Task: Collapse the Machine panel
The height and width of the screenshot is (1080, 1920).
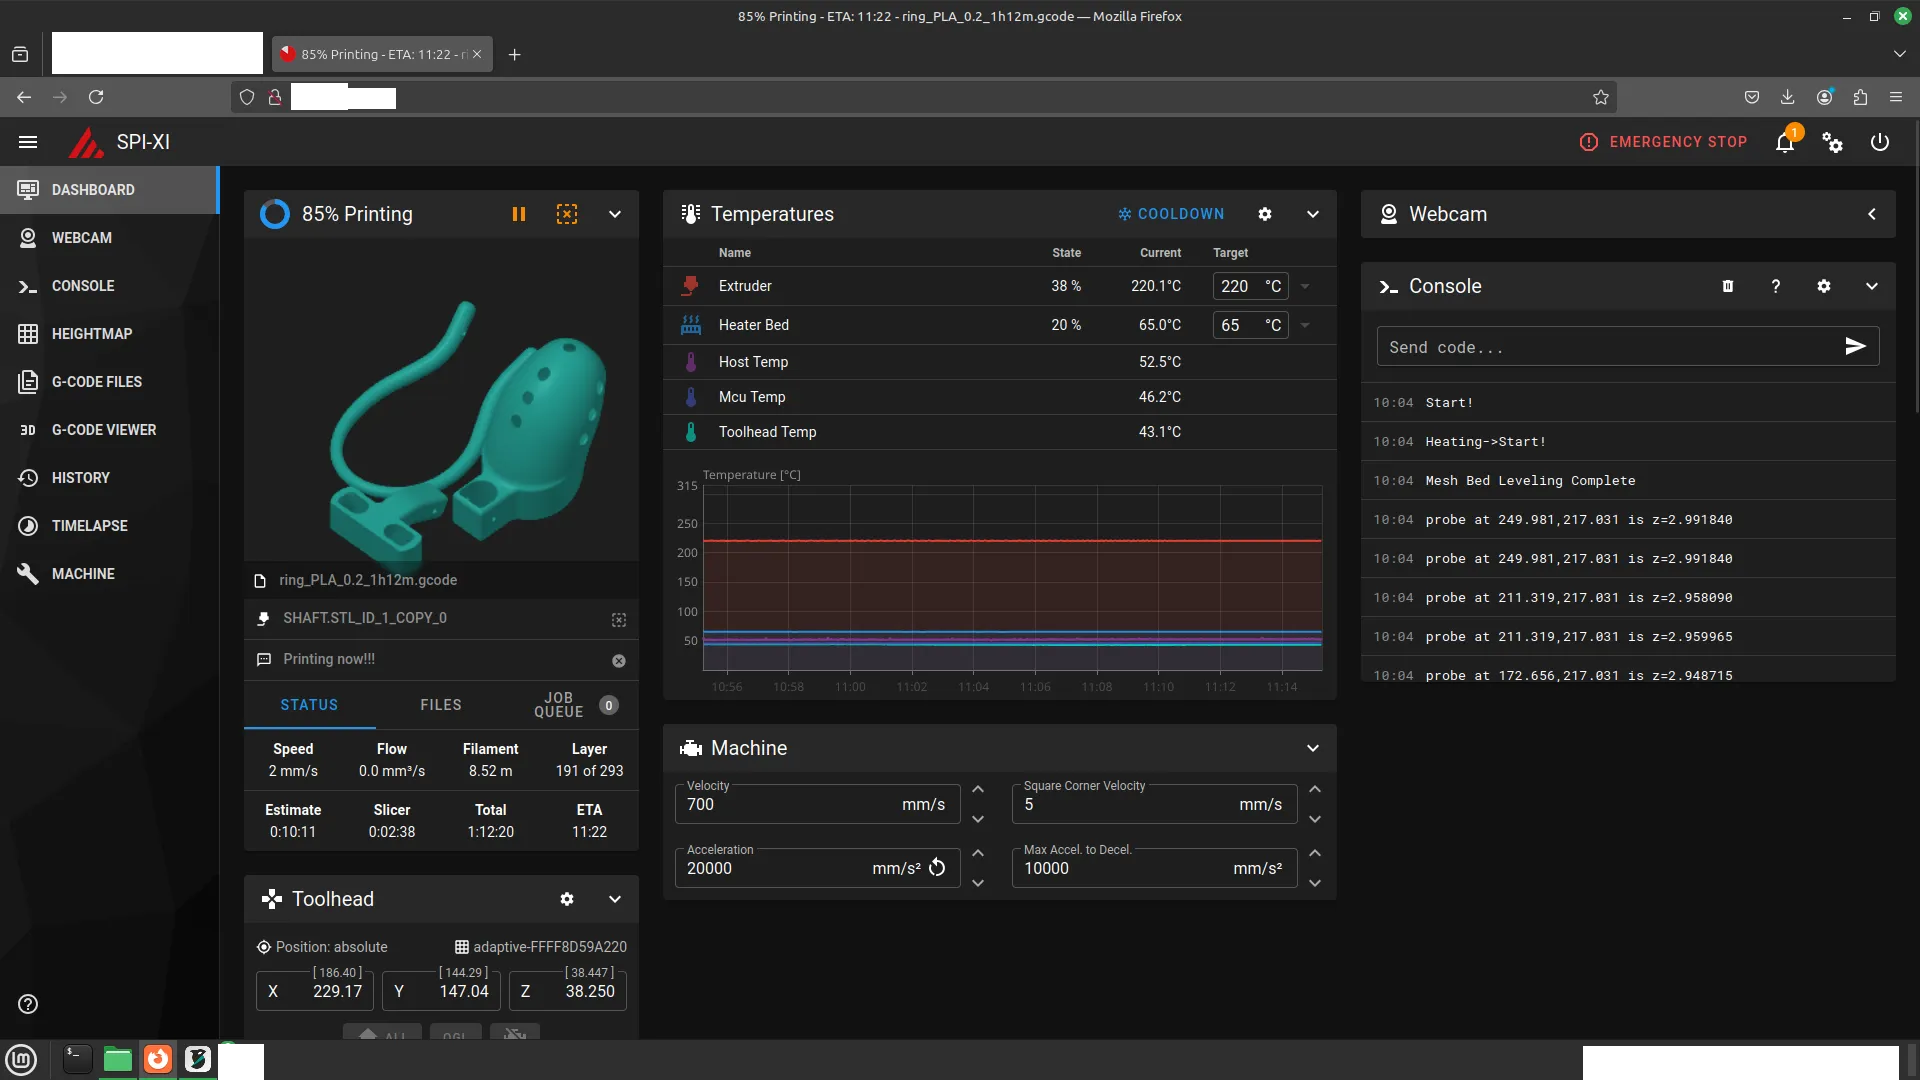Action: (x=1313, y=748)
